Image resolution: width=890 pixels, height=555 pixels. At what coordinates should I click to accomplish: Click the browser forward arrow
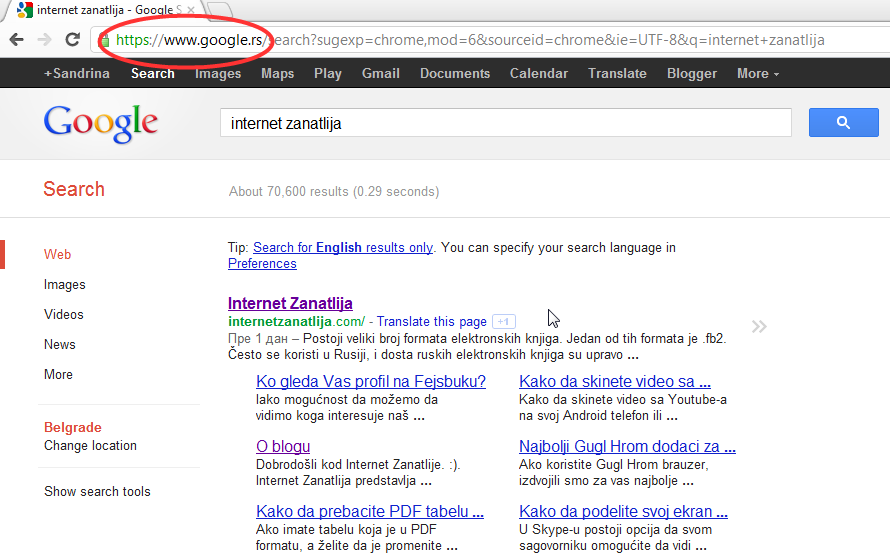click(44, 40)
